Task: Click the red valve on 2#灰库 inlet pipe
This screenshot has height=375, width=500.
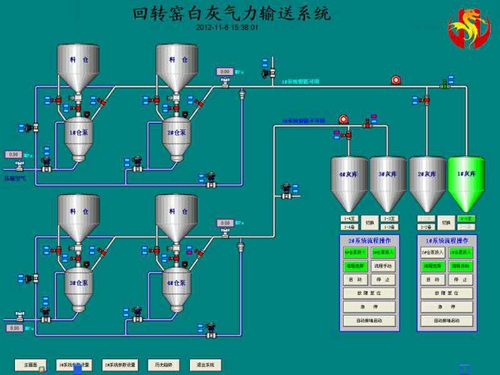Action: point(426,100)
